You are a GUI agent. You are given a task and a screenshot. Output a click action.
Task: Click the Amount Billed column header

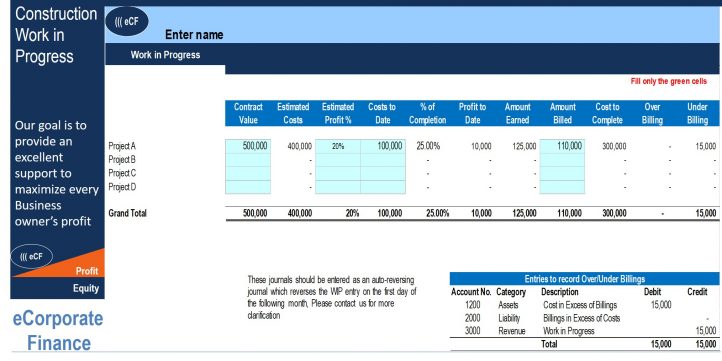562,113
